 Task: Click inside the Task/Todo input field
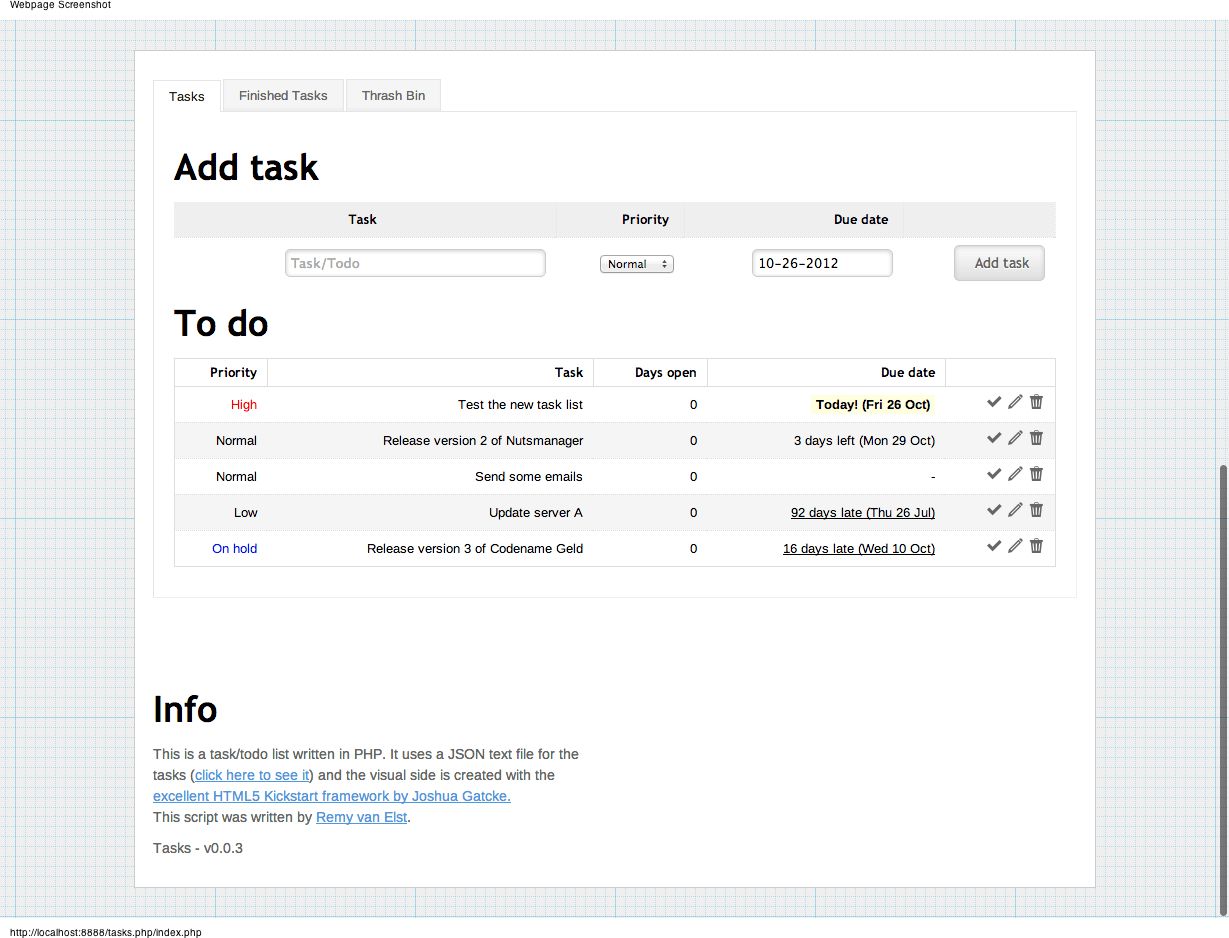pos(414,263)
